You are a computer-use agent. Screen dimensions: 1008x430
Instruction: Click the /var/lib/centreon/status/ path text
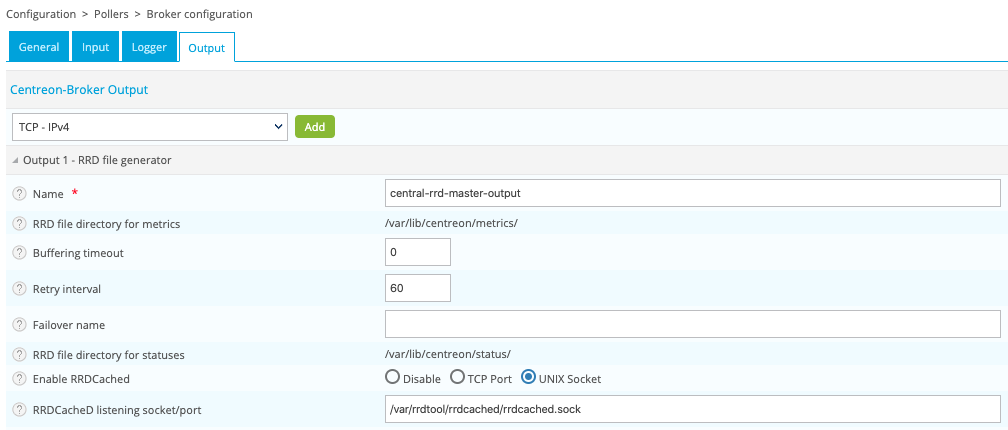(447, 354)
